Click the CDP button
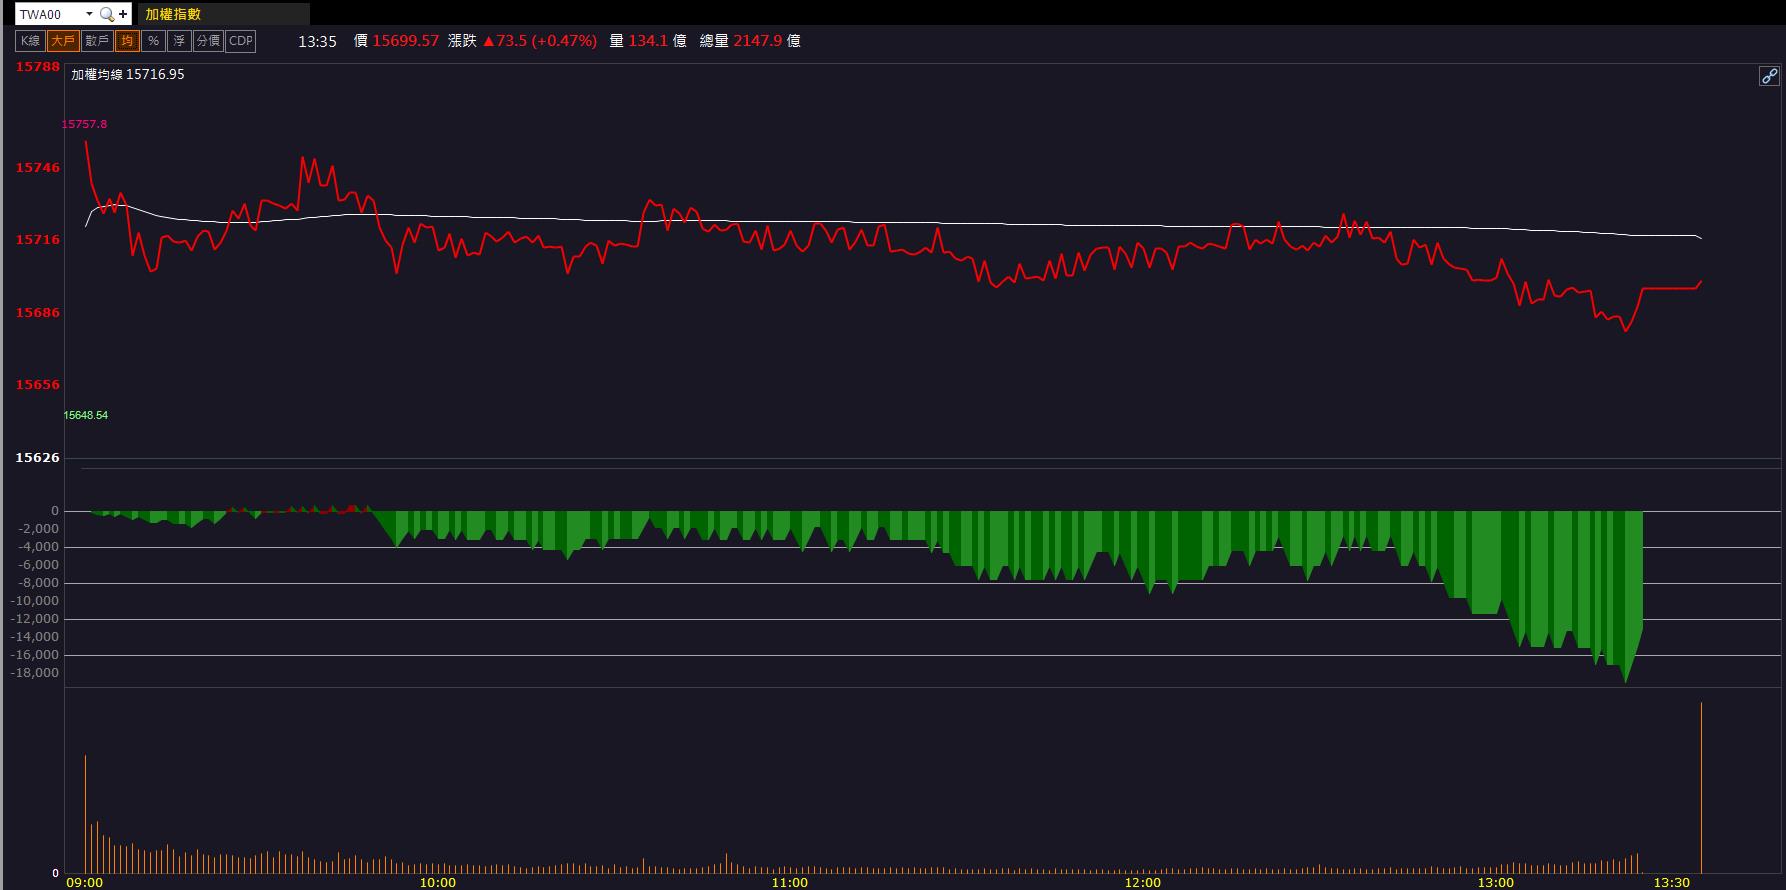This screenshot has width=1786, height=890. 241,41
